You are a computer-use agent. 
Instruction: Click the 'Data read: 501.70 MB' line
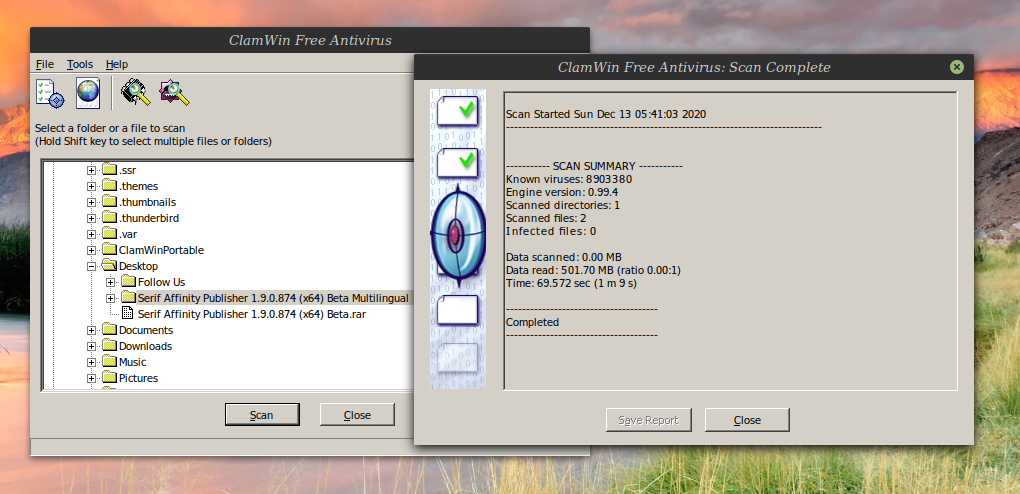pos(593,270)
